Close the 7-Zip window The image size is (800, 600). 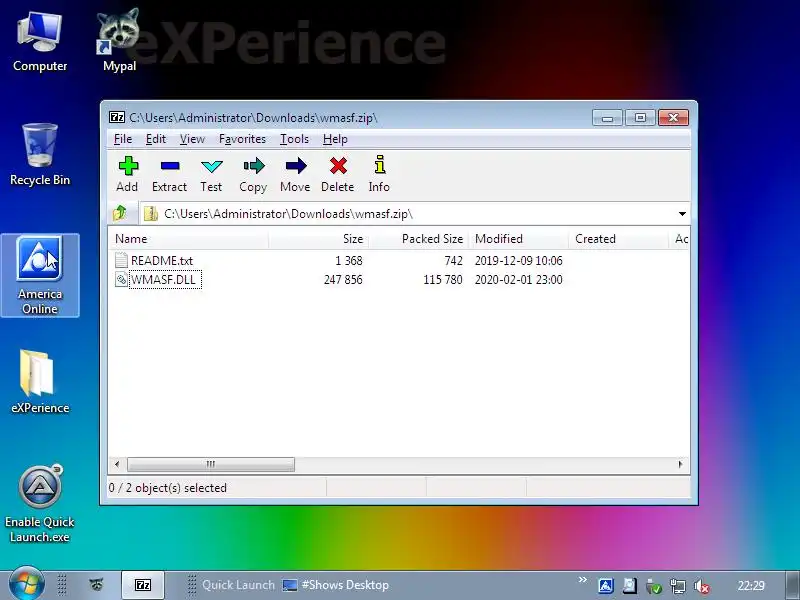[x=673, y=118]
